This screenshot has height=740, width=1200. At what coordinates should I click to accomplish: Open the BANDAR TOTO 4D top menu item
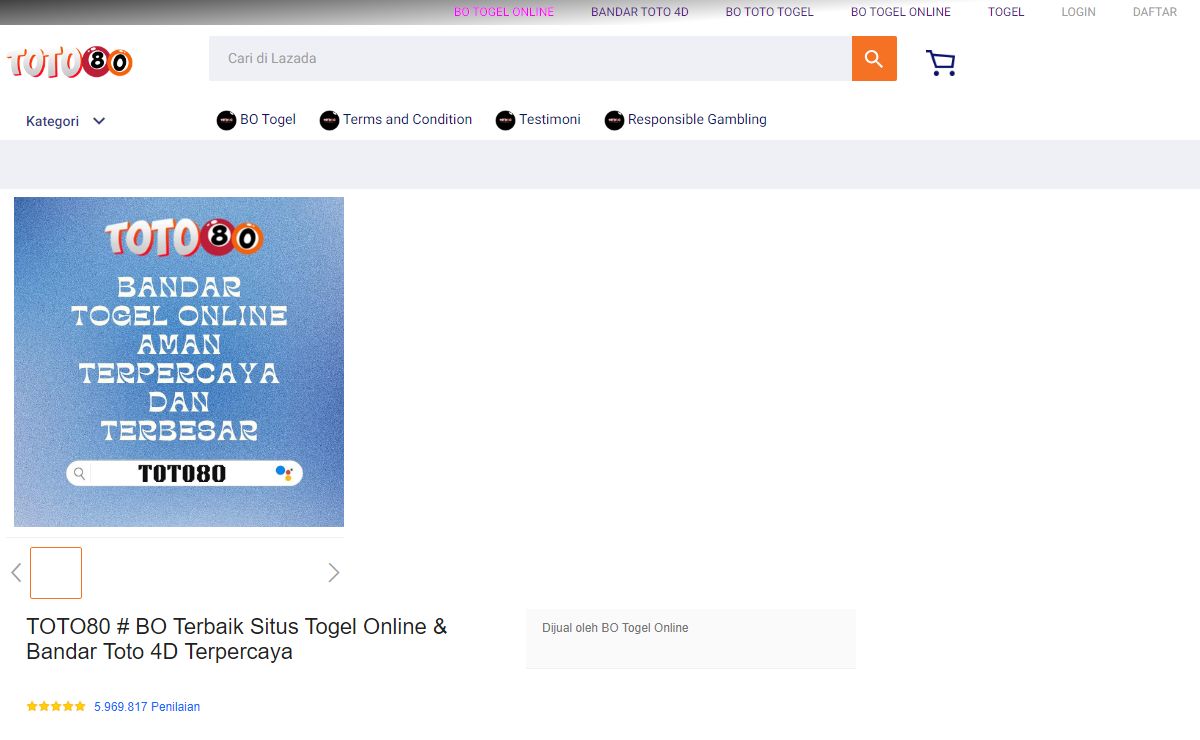pos(639,12)
